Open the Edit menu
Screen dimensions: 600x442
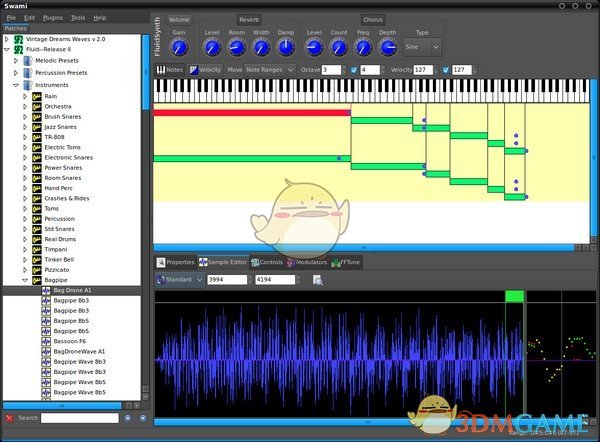[29, 18]
